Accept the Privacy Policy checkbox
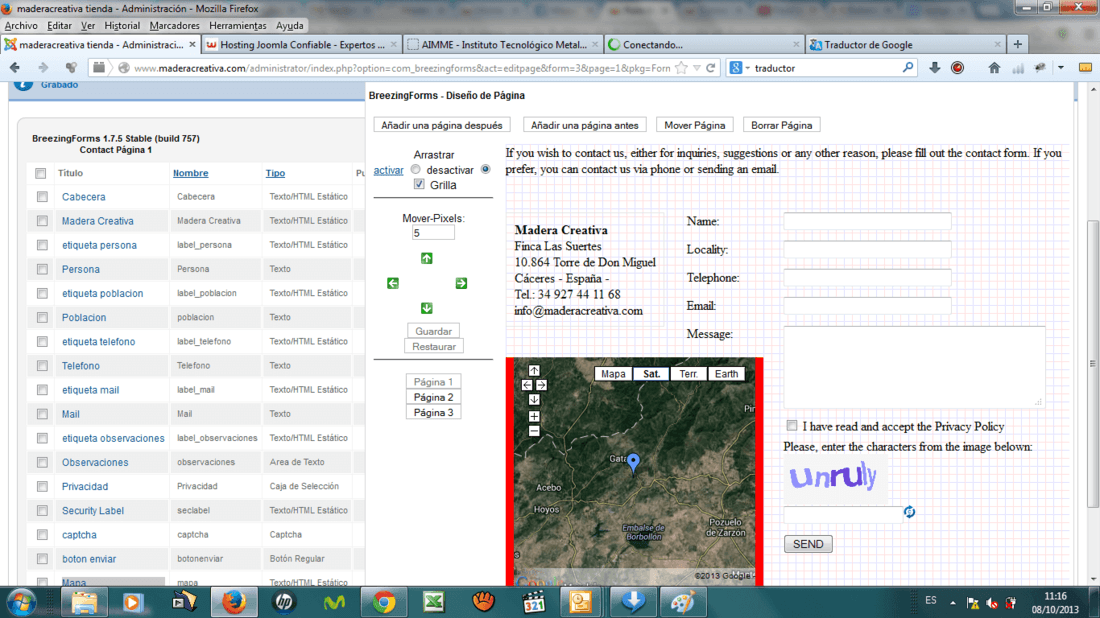This screenshot has width=1100, height=618. tap(792, 426)
